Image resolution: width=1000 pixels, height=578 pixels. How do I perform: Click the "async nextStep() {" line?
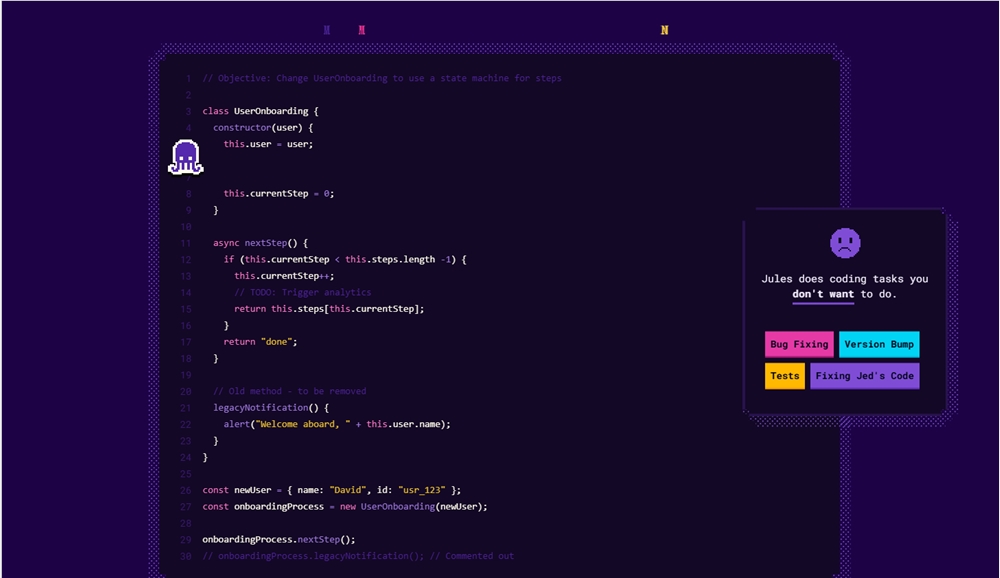pyautogui.click(x=260, y=243)
